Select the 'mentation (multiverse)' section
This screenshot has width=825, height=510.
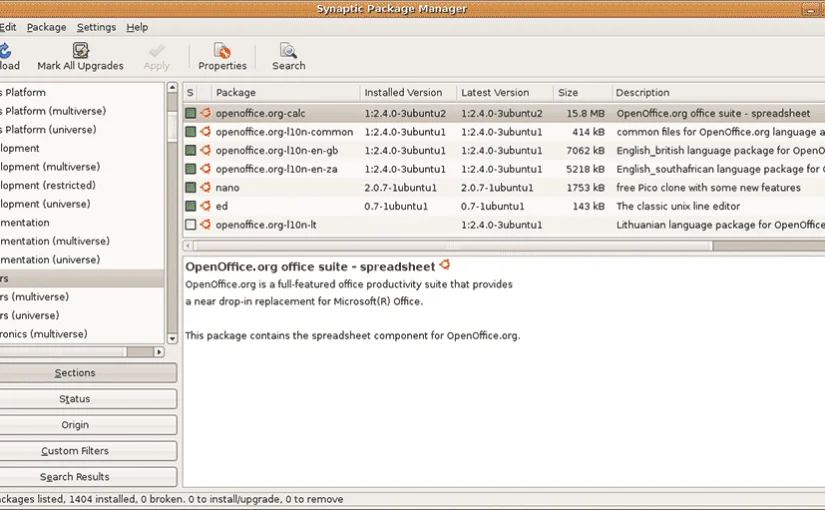(x=55, y=241)
